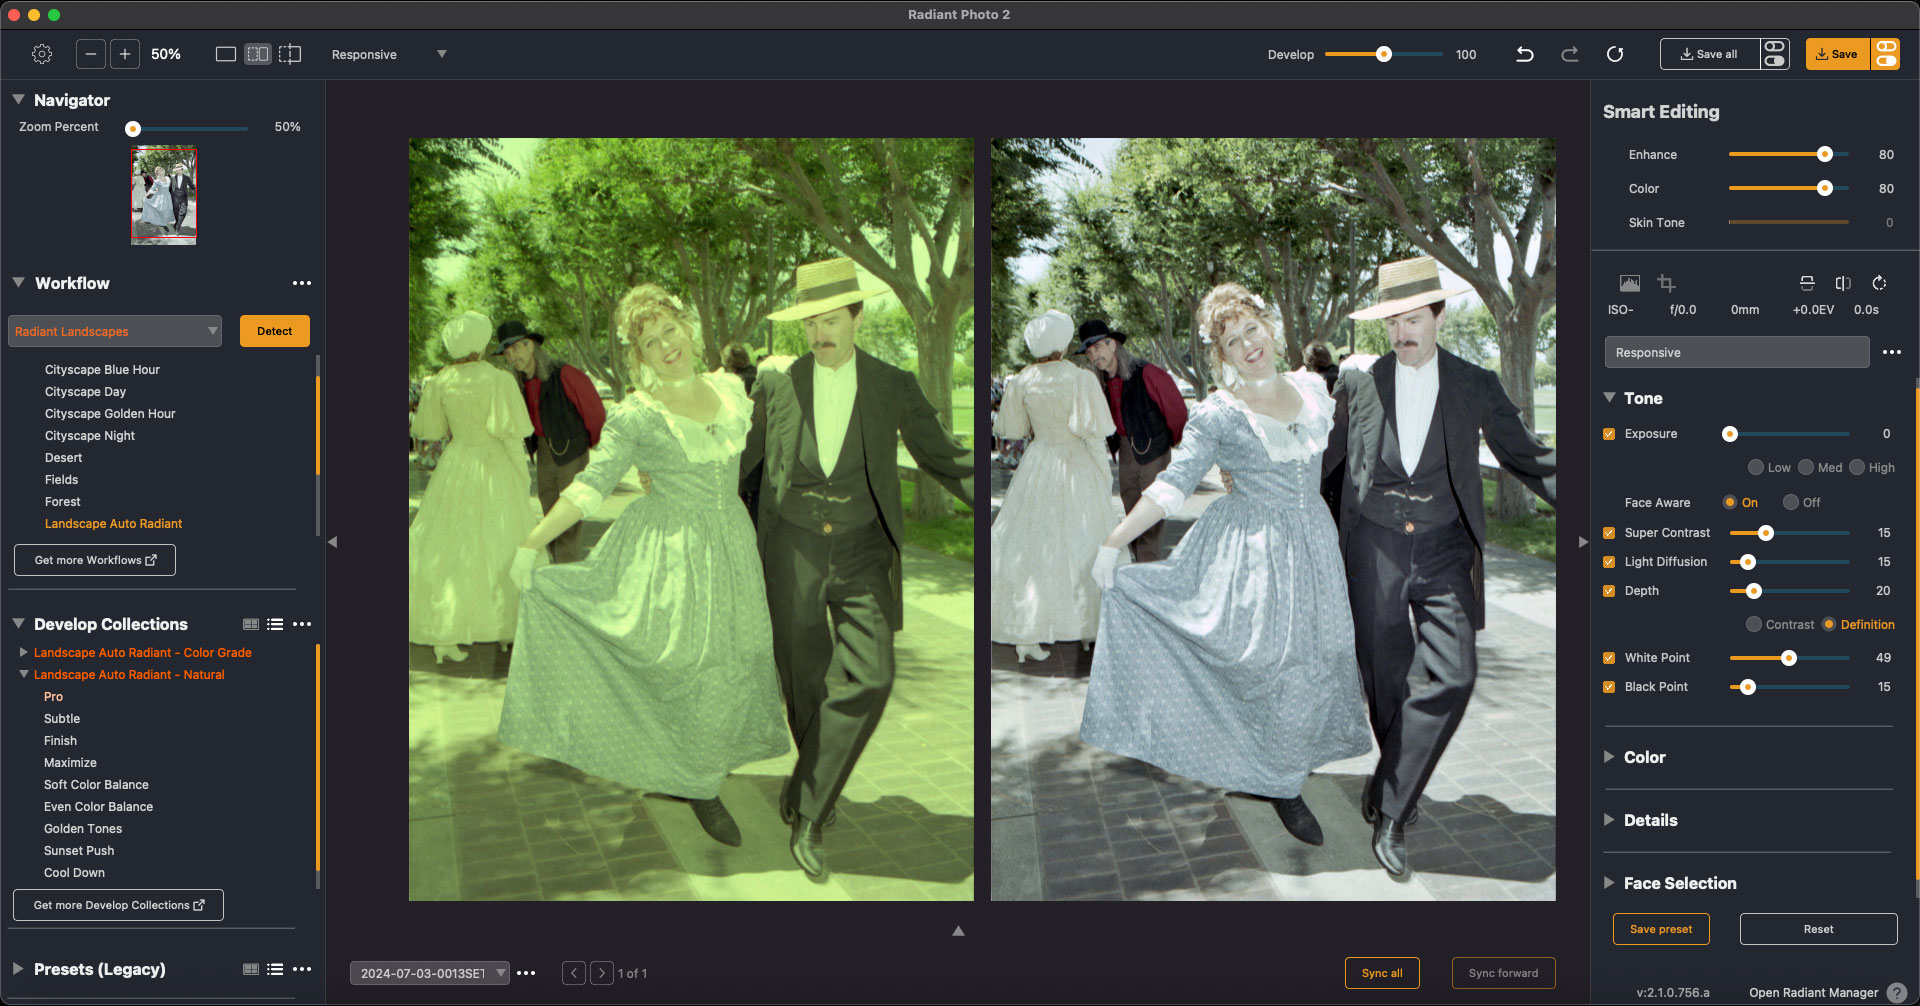
Task: Click the undo arrow icon
Action: 1524,54
